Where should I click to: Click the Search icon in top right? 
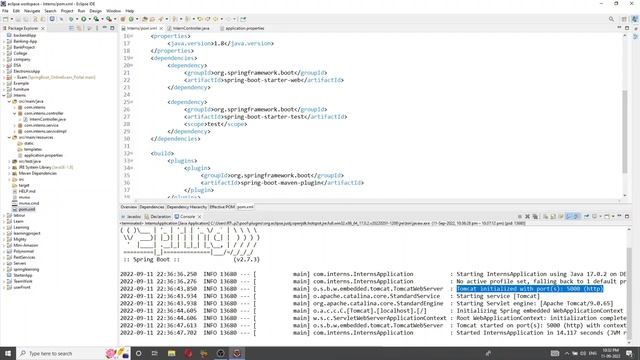(611, 19)
